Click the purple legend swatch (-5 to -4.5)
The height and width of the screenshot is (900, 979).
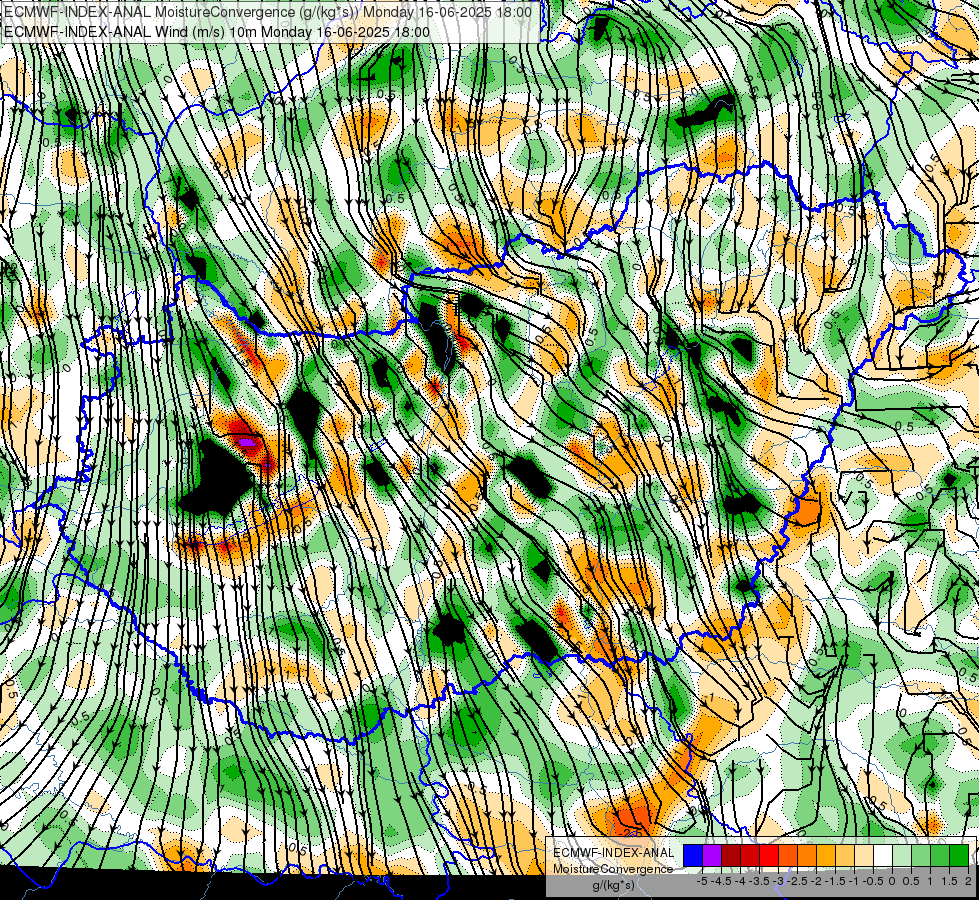click(x=712, y=855)
